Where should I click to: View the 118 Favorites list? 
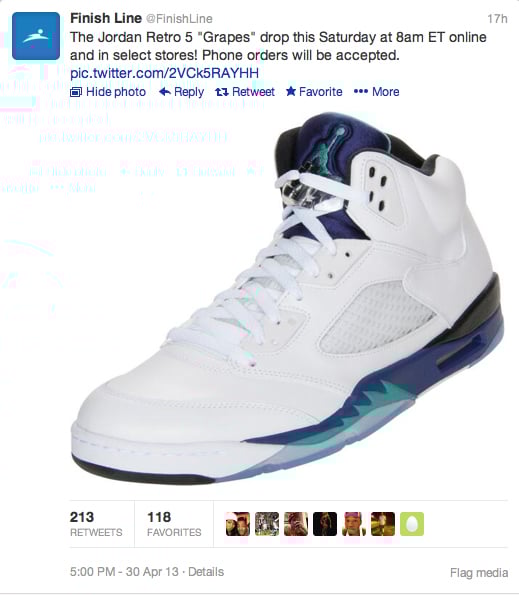point(174,524)
